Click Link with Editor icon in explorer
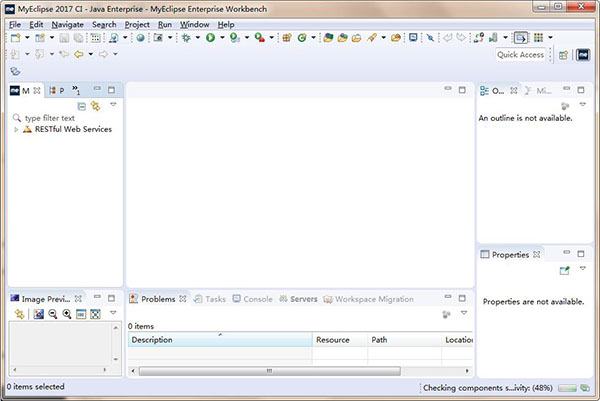 (96, 105)
